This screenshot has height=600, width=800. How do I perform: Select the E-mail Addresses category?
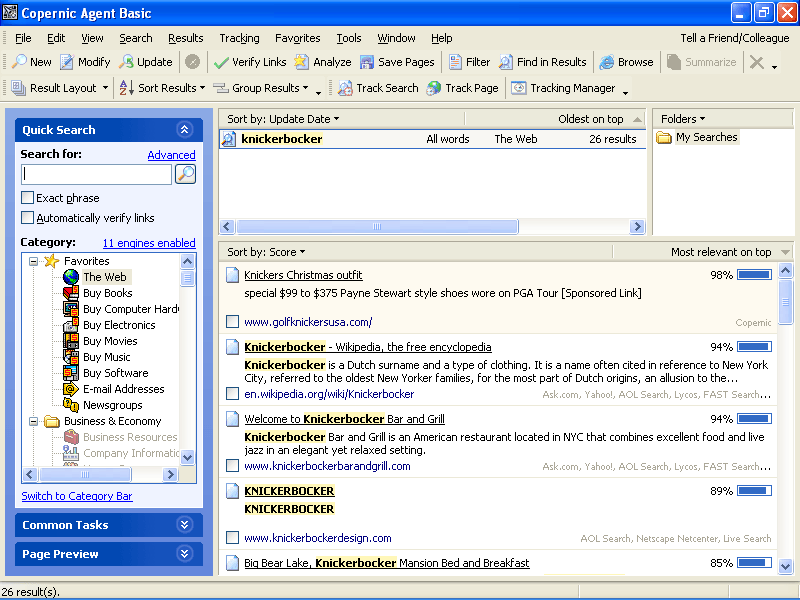[x=123, y=389]
